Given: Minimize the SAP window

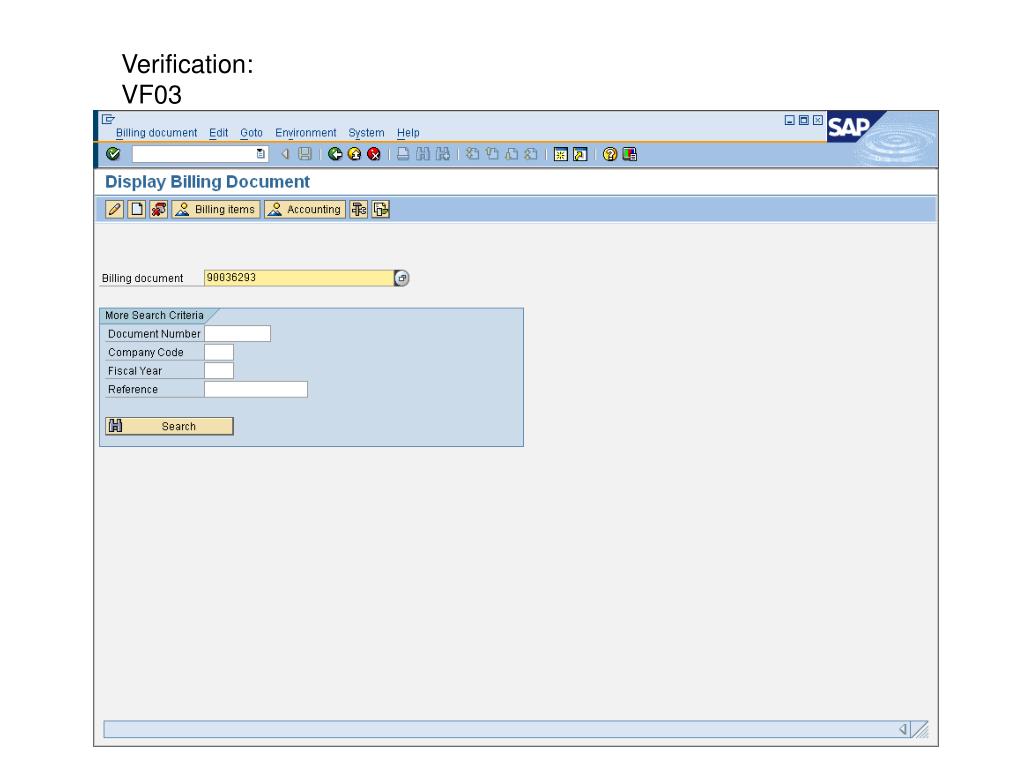Looking at the screenshot, I should [790, 120].
